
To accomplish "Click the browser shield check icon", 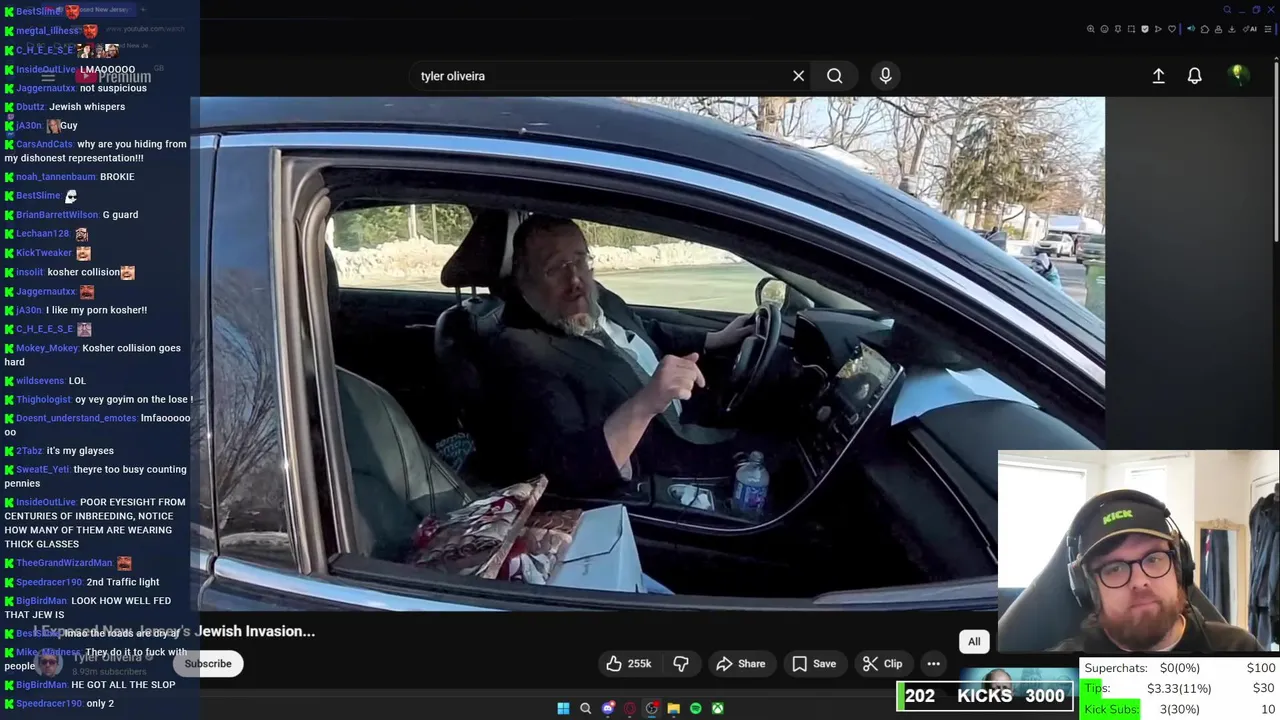I will pos(1145,29).
